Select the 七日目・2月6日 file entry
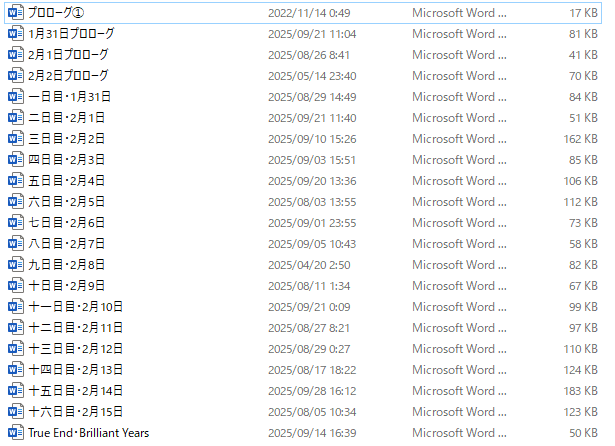Image resolution: width=615 pixels, height=446 pixels. tap(66, 223)
